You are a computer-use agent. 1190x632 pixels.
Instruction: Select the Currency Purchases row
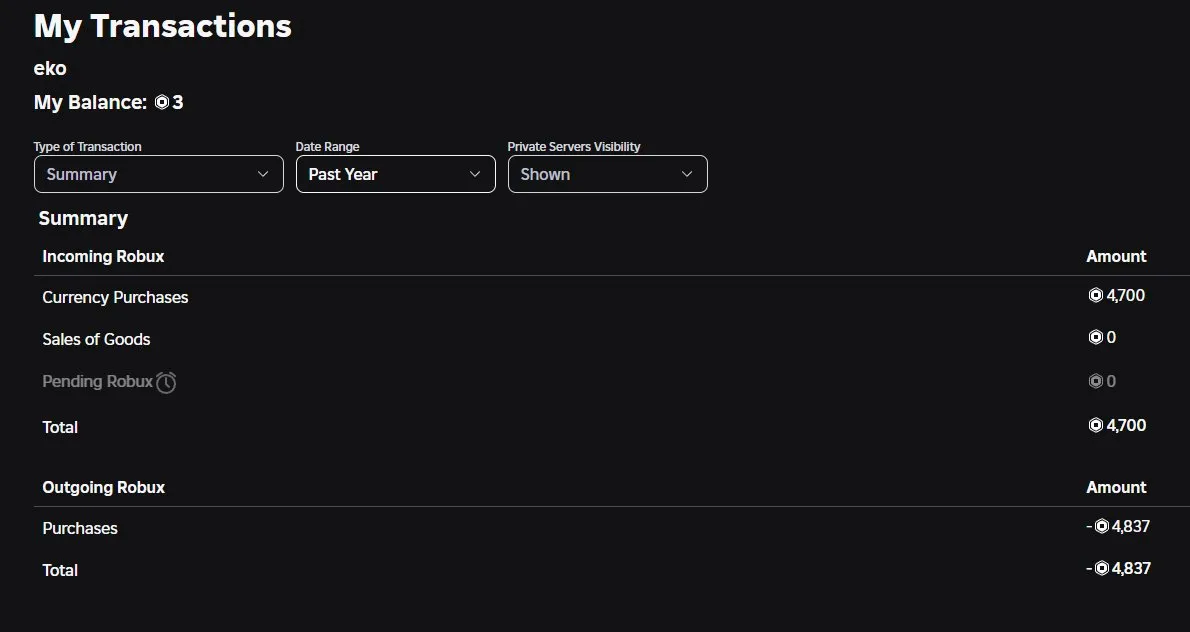coord(115,297)
